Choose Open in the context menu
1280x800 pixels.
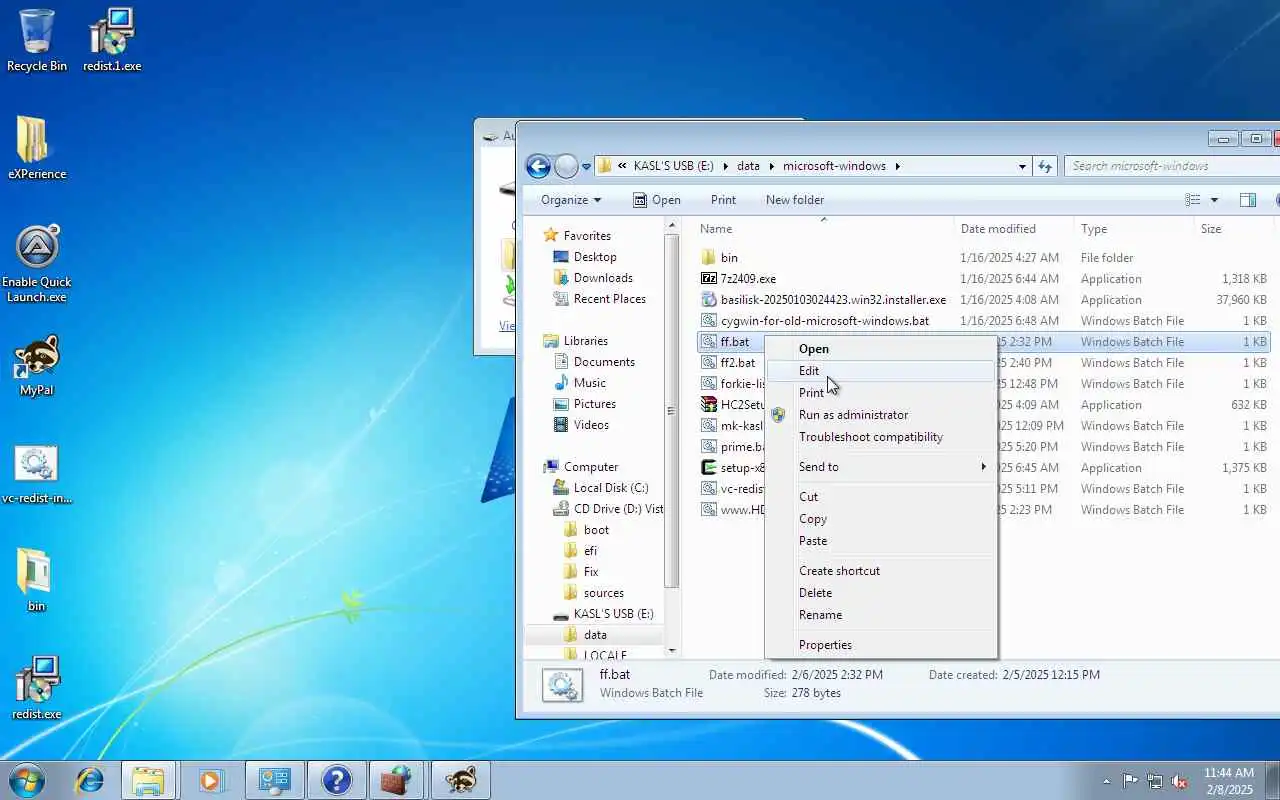coord(881,349)
